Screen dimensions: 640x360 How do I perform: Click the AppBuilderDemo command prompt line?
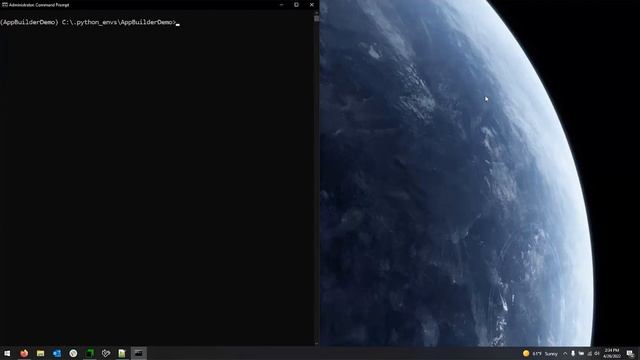(90, 22)
